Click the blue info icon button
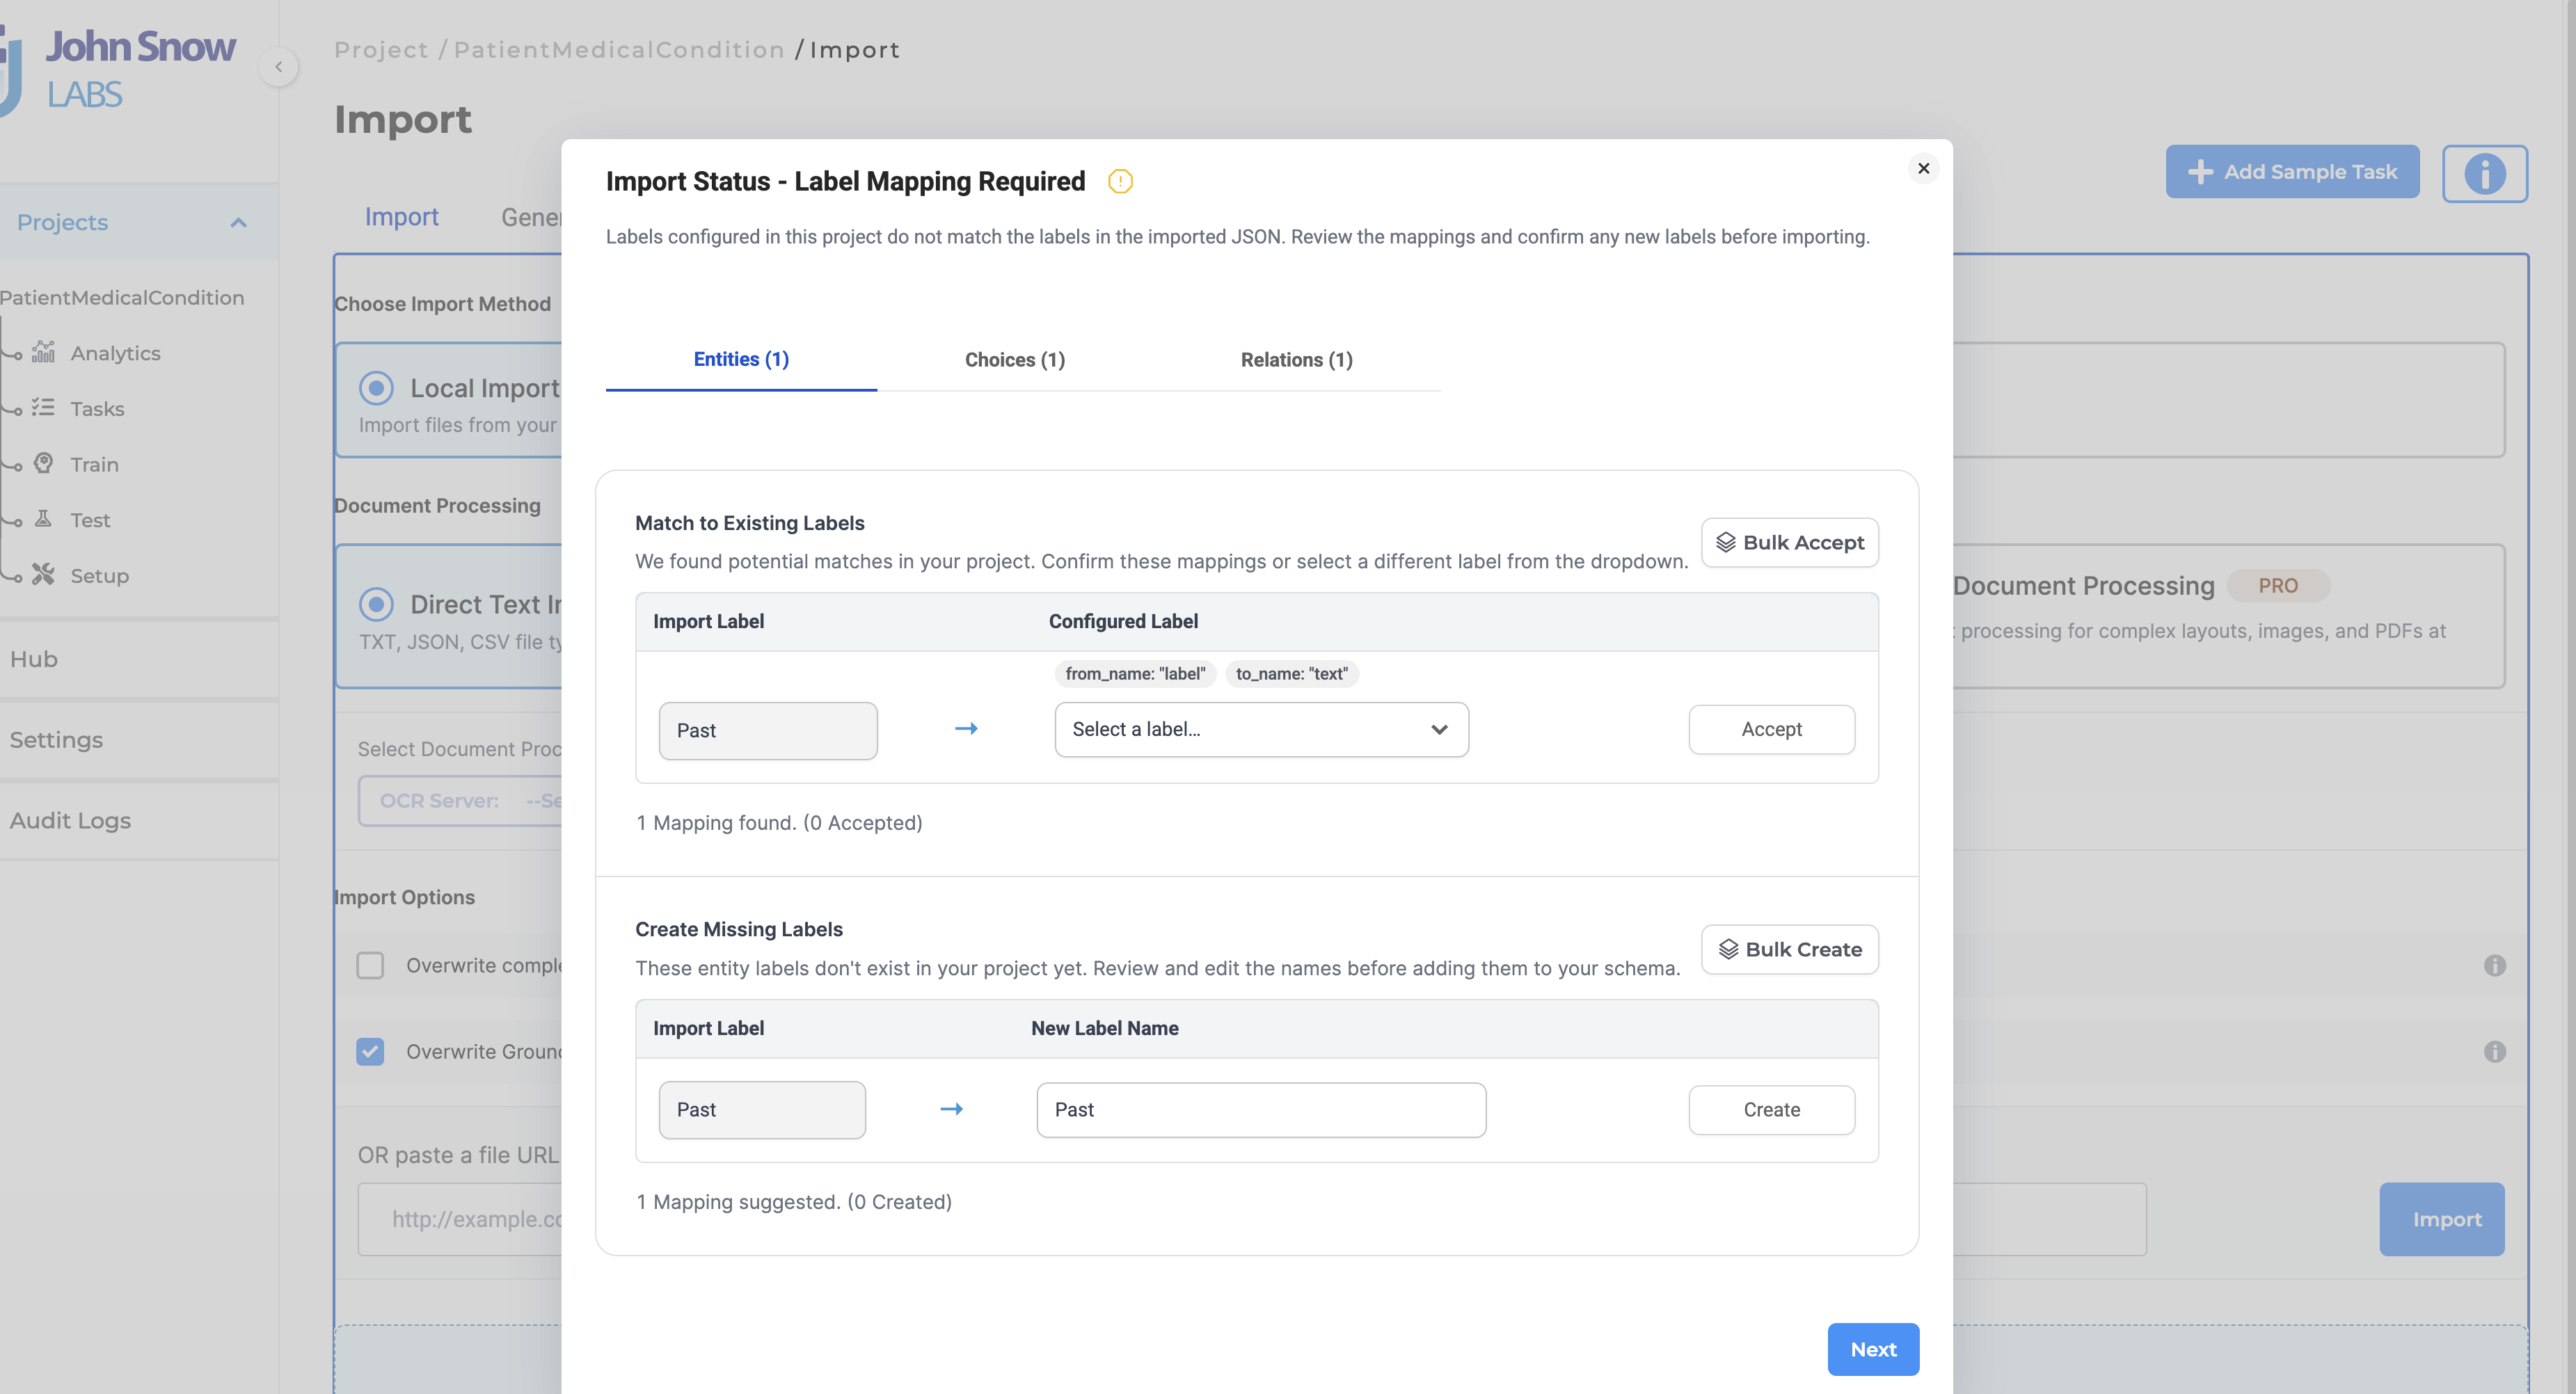The height and width of the screenshot is (1394, 2576). [x=2484, y=173]
